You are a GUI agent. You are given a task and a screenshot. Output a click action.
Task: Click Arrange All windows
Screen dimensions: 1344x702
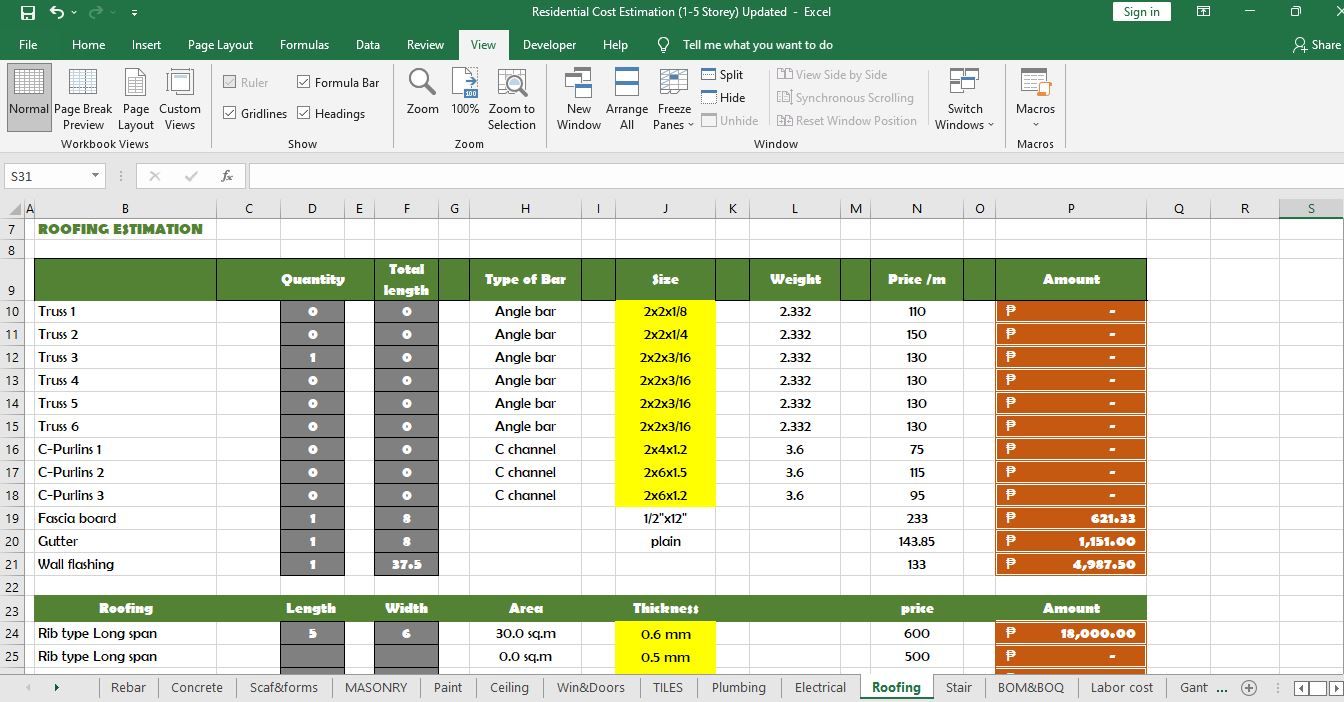tap(627, 98)
